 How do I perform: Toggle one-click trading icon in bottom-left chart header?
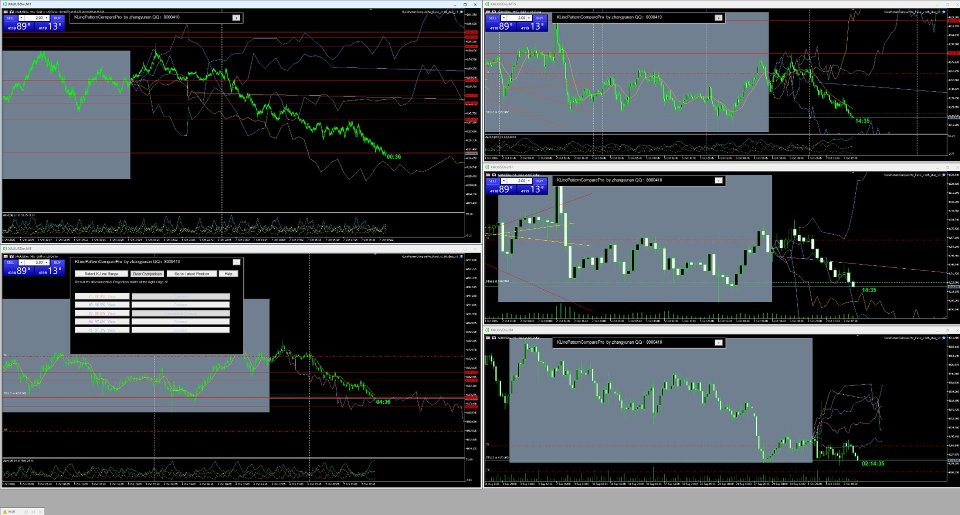(6, 257)
